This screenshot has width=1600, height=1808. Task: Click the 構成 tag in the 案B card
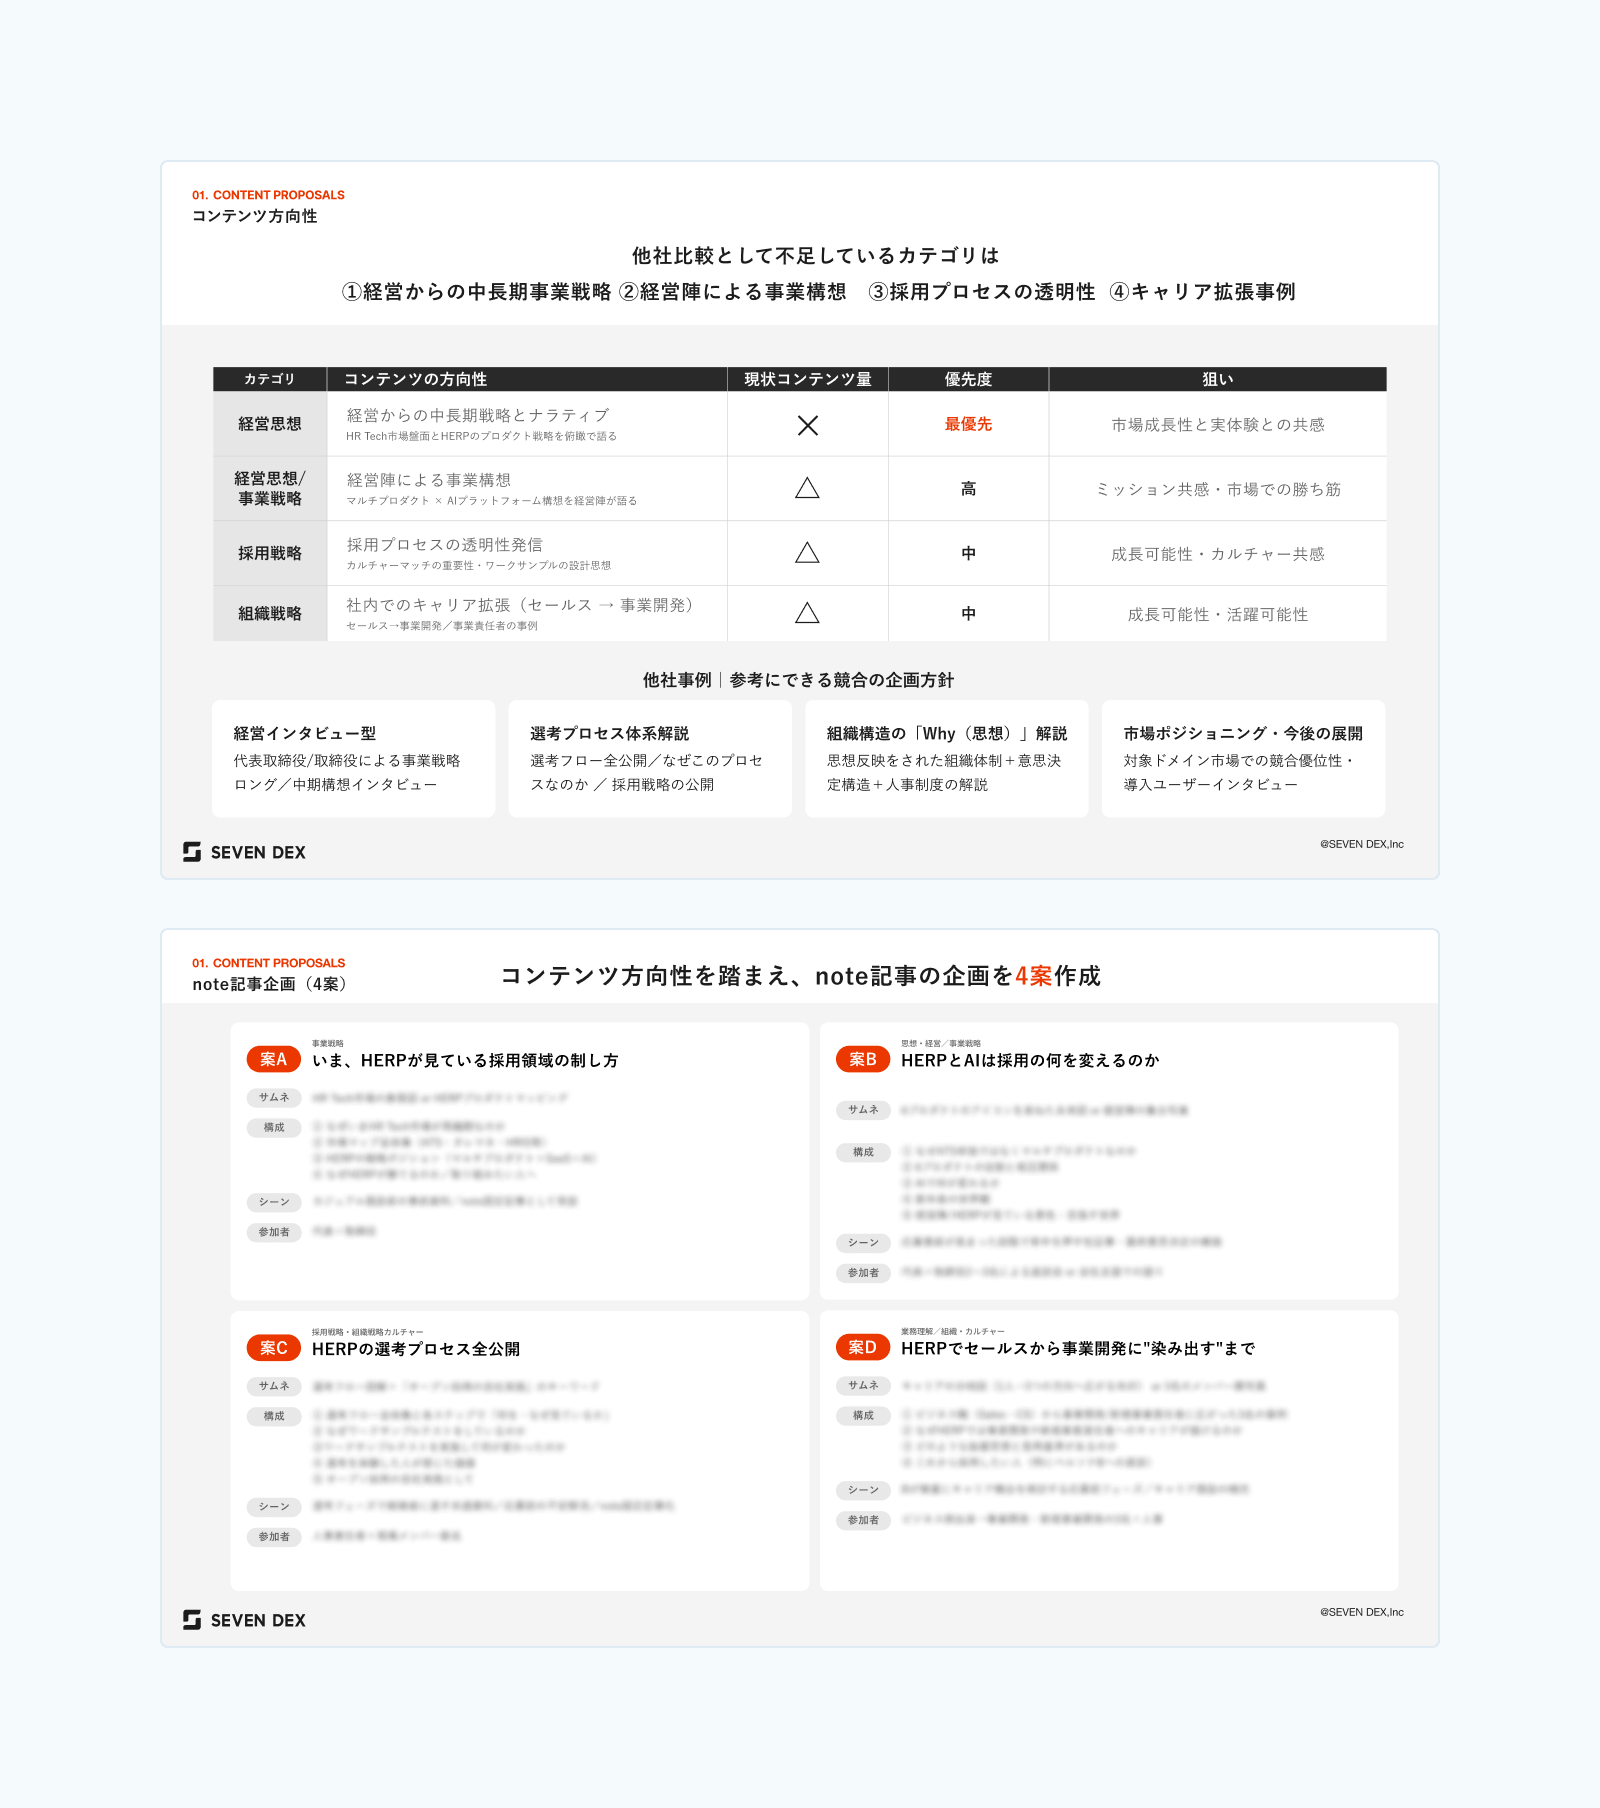863,1152
